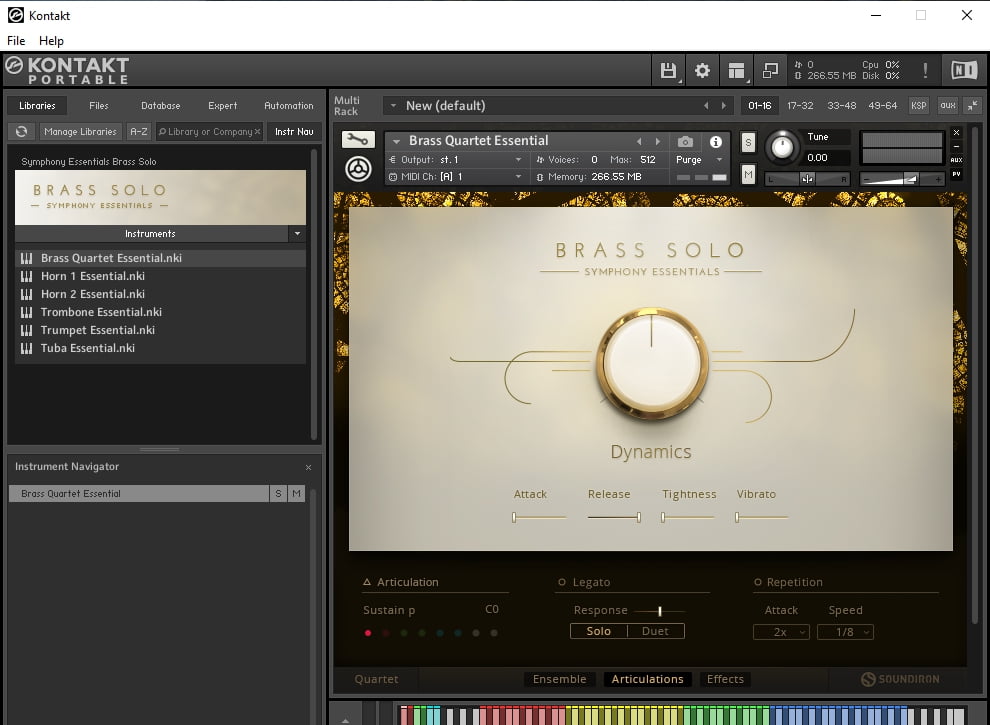
Task: Expand the Instruments dropdown arrow
Action: tap(297, 234)
